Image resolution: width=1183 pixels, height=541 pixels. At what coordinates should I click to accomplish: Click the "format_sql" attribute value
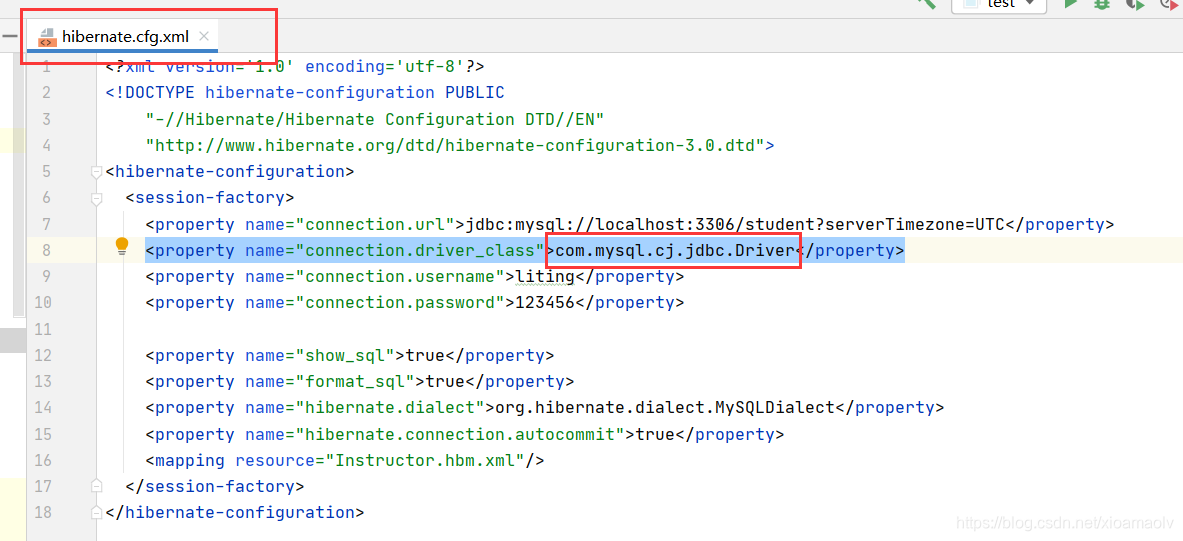[x=355, y=382]
